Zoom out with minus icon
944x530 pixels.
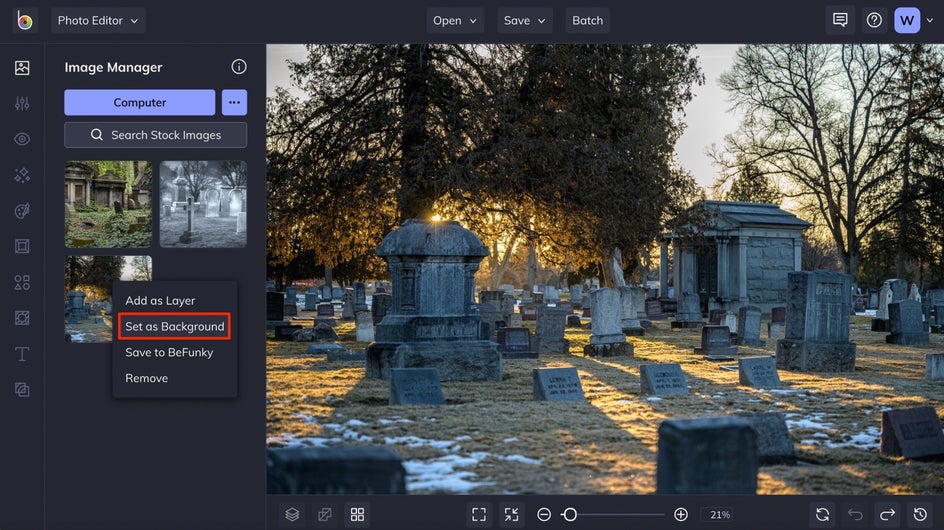(544, 514)
